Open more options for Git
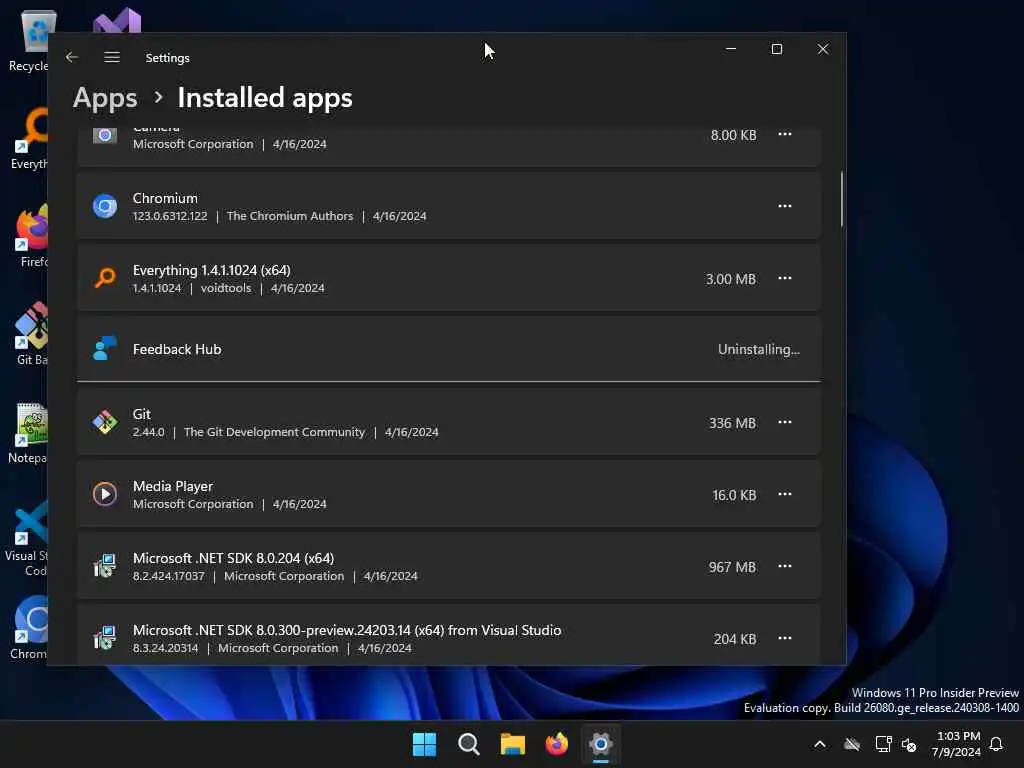 pyautogui.click(x=784, y=423)
